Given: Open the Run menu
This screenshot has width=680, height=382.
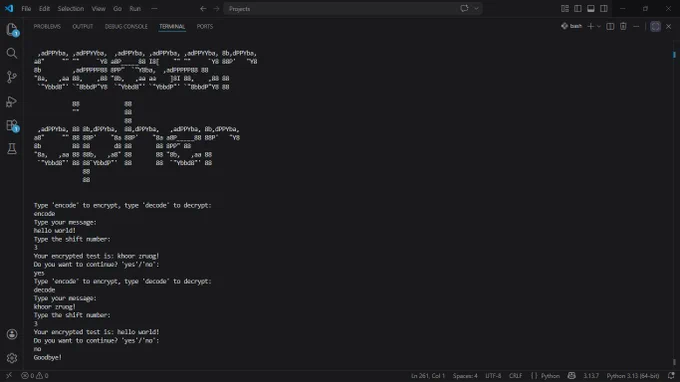Looking at the screenshot, I should click(x=135, y=9).
